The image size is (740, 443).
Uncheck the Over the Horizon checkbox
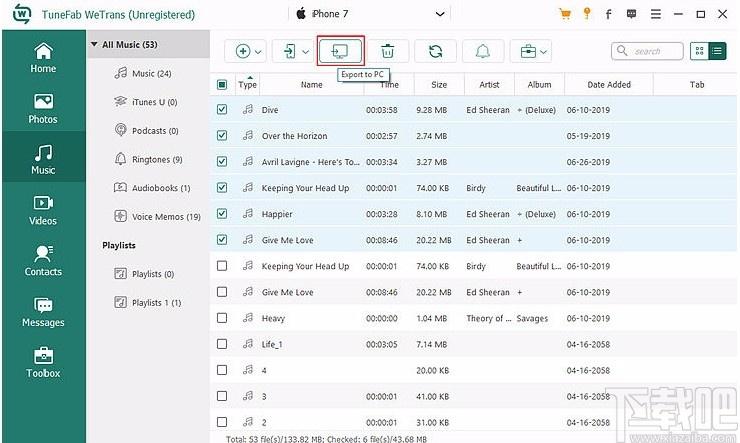point(222,135)
